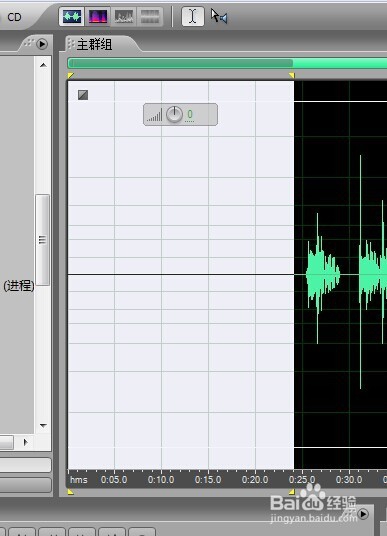The width and height of the screenshot is (387, 536).
Task: Click the green horizontal zoom navigation bar
Action: 227,63
